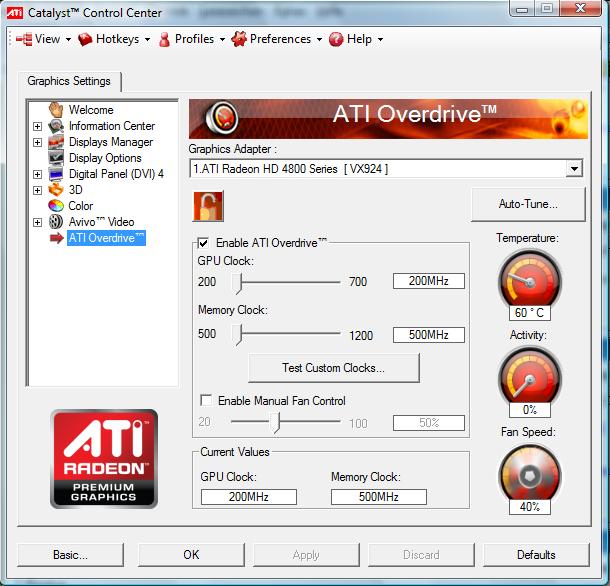Click the Information Center icon
This screenshot has height=586, width=610.
[56, 126]
